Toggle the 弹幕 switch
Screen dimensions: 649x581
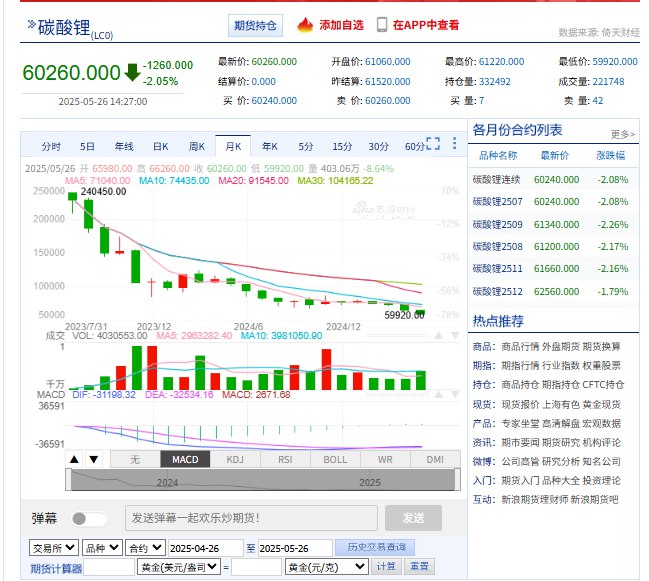[89, 519]
